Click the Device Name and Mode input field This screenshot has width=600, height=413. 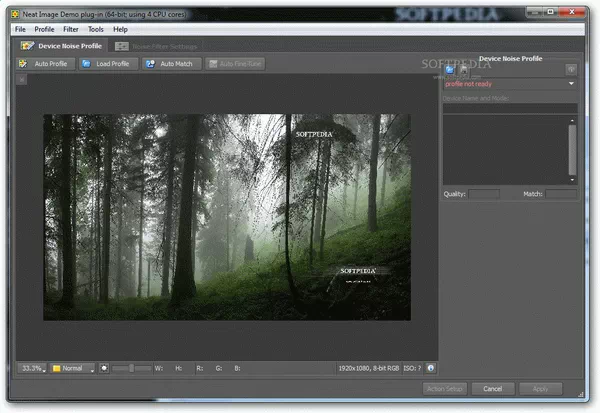510,108
